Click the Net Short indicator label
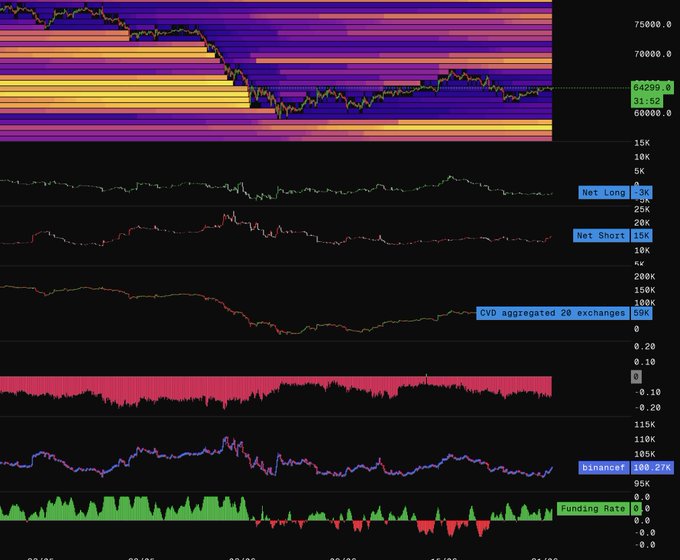Viewport: 680px width, 560px height. pyautogui.click(x=601, y=236)
